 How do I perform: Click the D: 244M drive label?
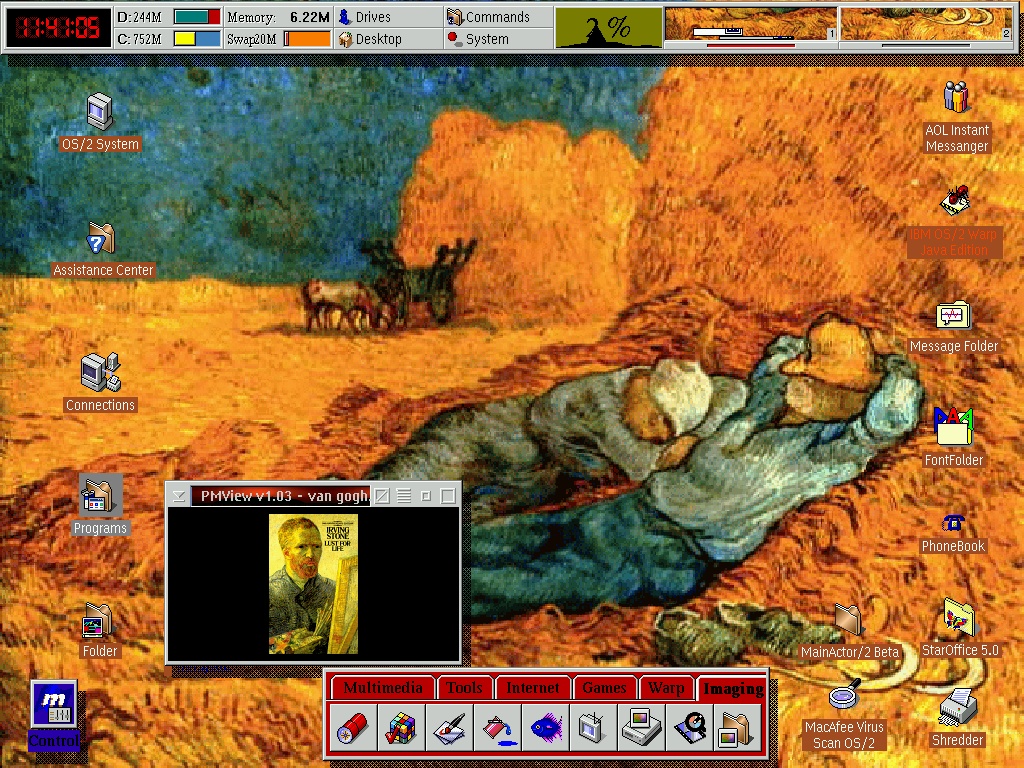[x=139, y=17]
